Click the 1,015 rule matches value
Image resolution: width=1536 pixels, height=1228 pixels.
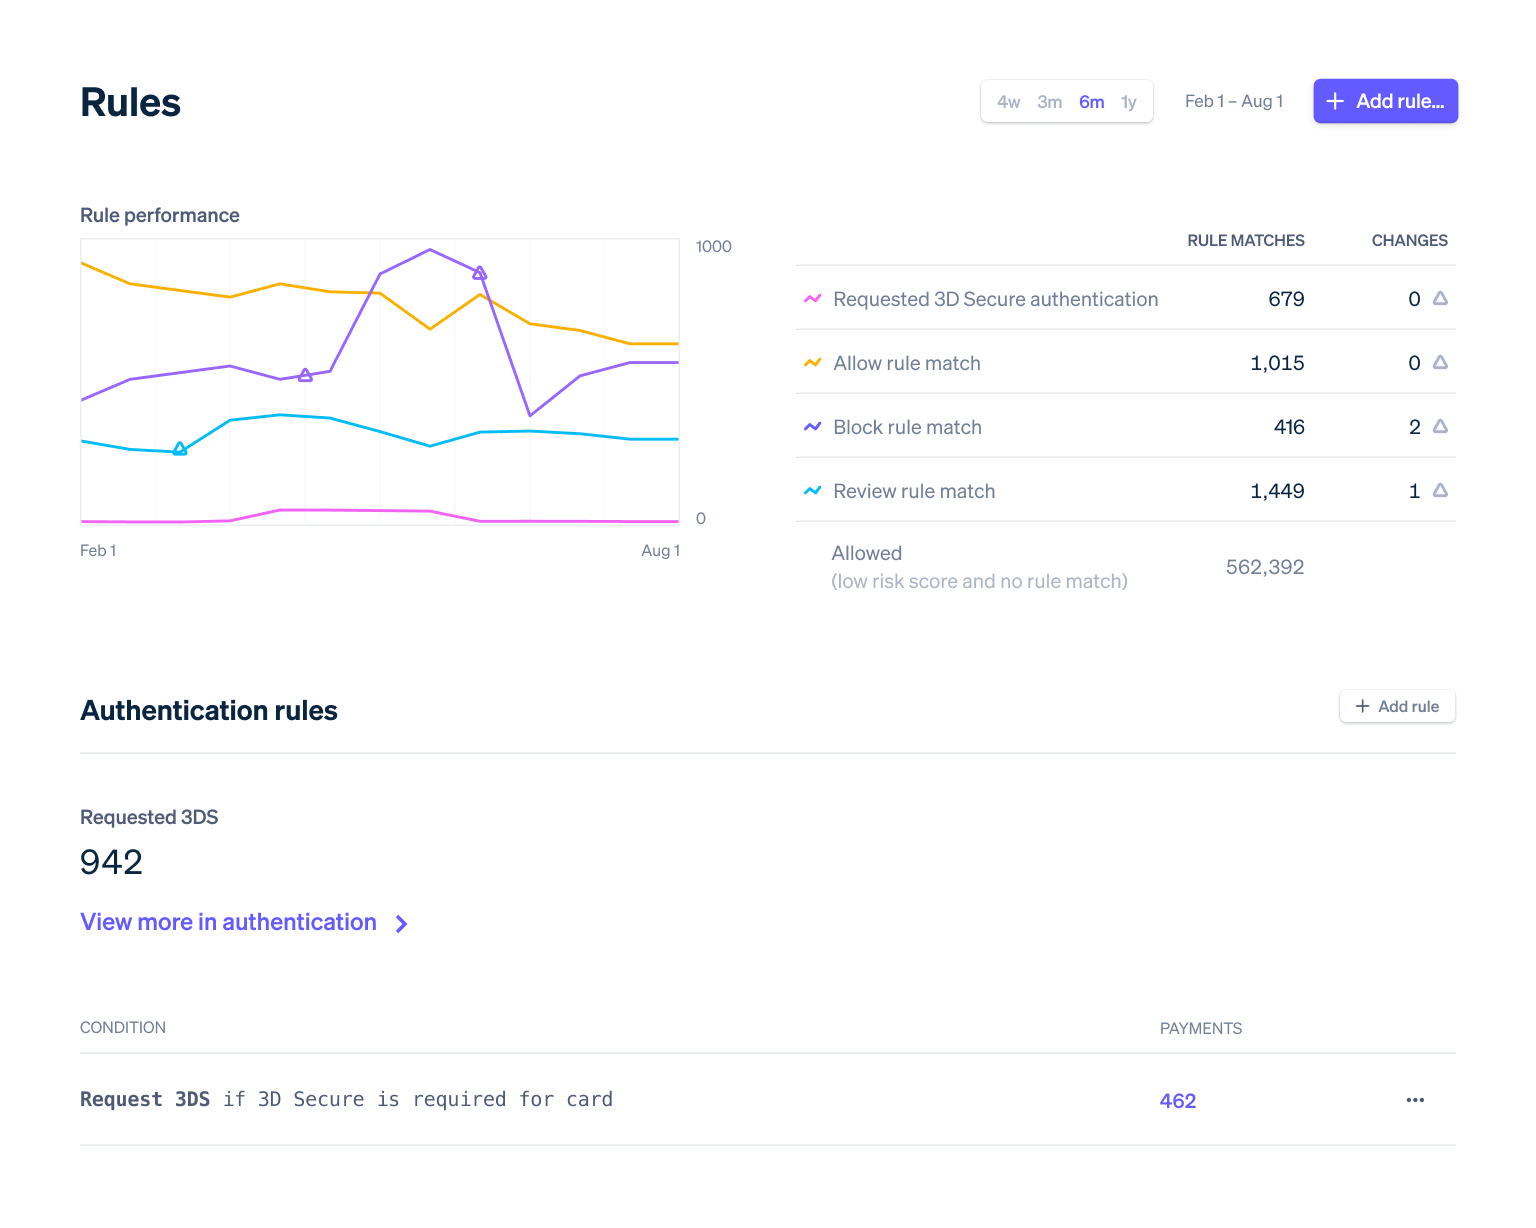(x=1277, y=363)
